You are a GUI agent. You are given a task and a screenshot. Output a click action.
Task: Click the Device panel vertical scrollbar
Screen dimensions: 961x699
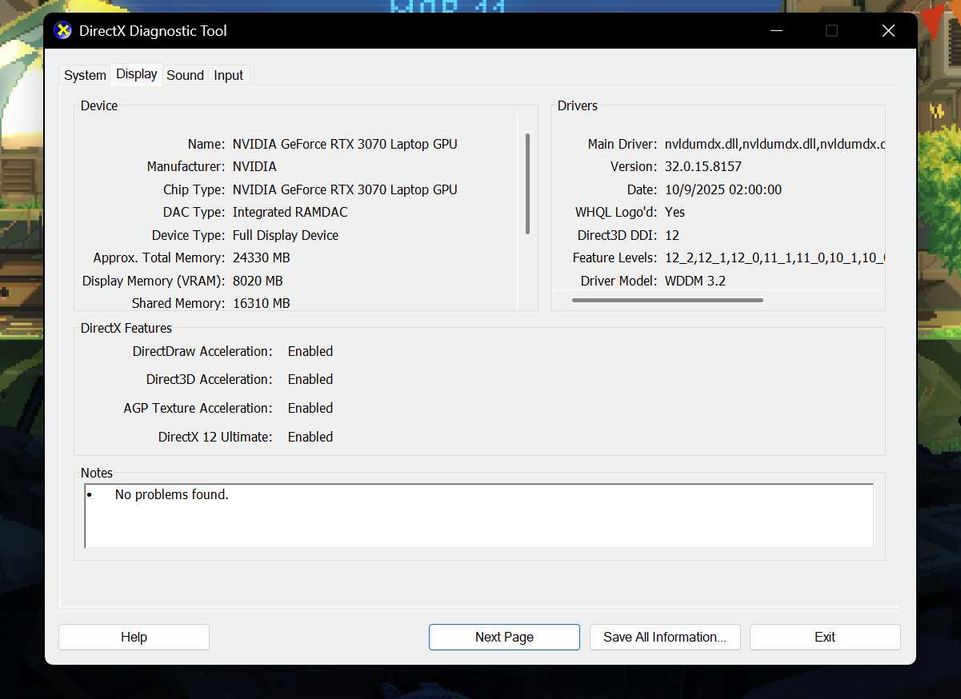click(528, 184)
